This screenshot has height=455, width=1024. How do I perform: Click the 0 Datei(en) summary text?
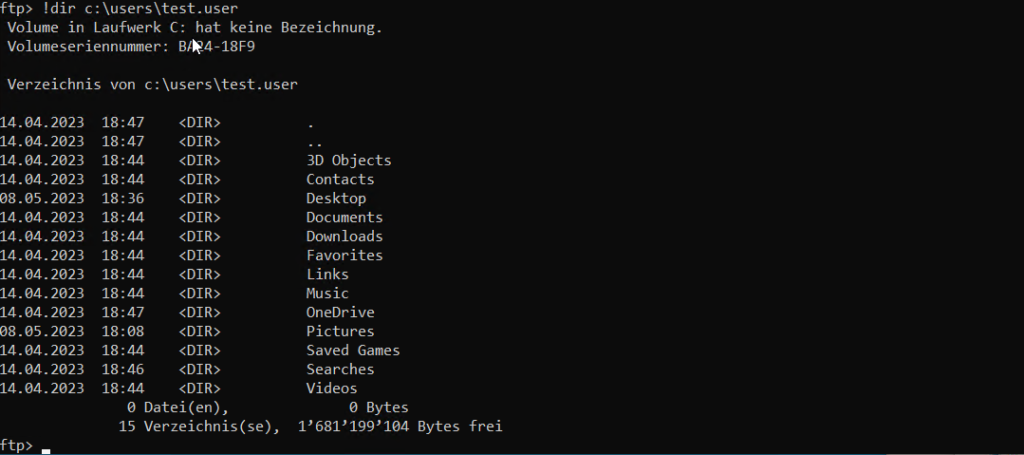(178, 408)
